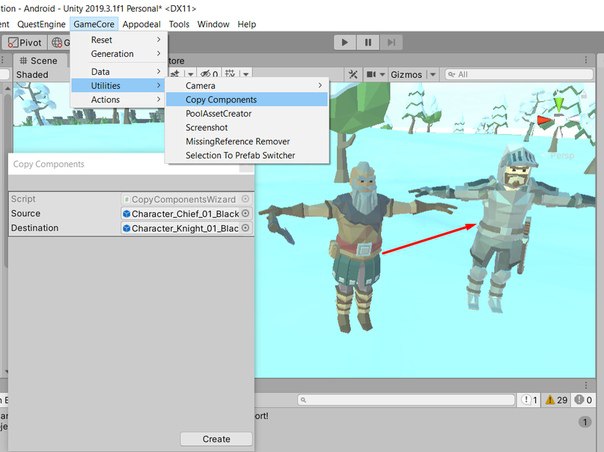The image size is (604, 452).
Task: Open the GameCore menu
Action: pyautogui.click(x=94, y=24)
